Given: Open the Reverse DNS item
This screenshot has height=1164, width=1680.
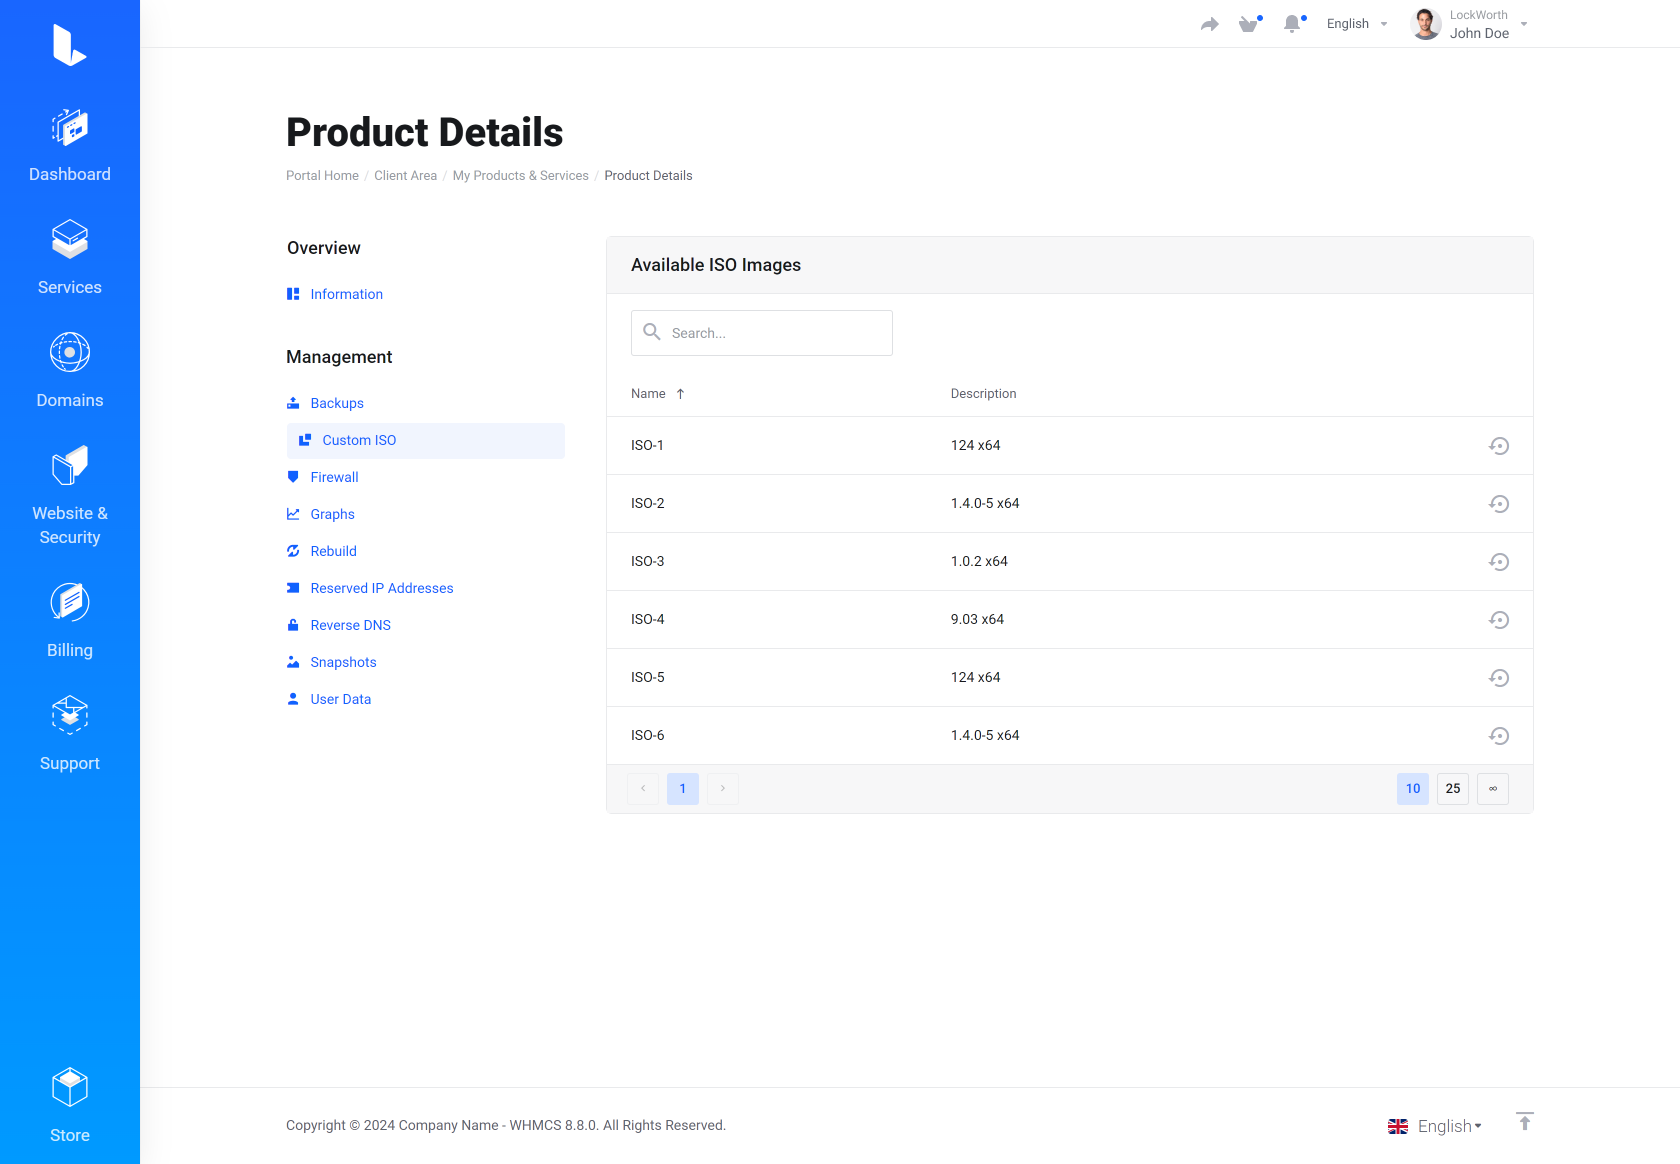Looking at the screenshot, I should click(x=350, y=625).
